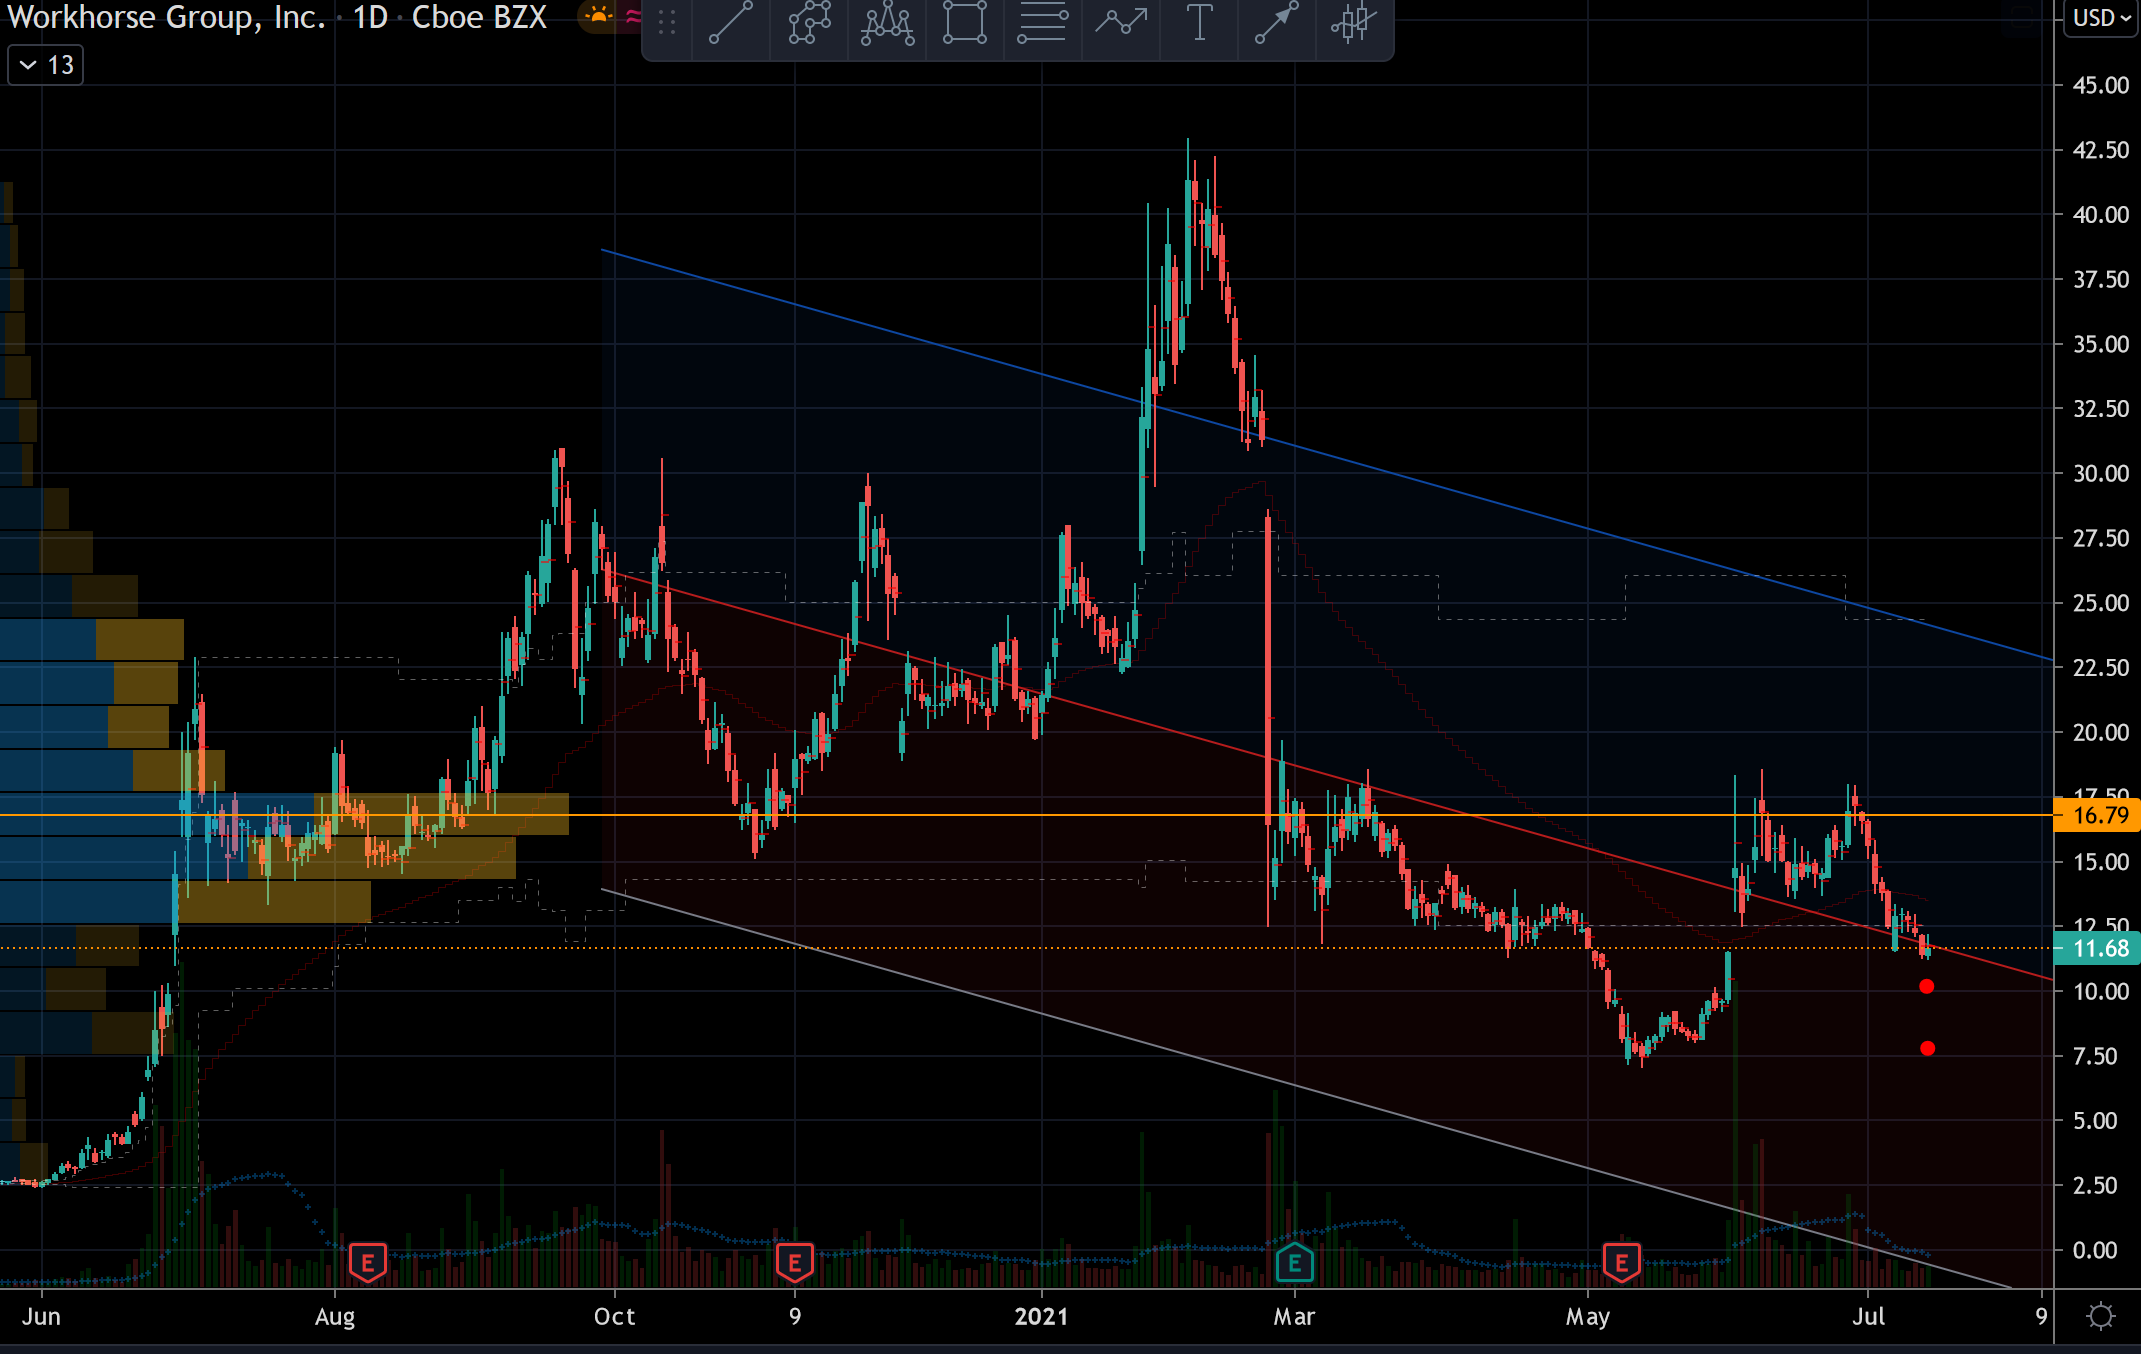Select the text annotation tool

[1198, 22]
